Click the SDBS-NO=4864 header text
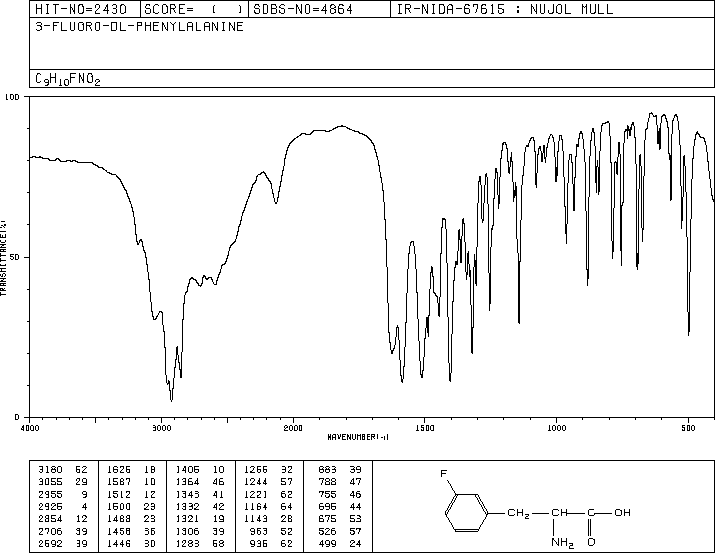Image resolution: width=715 pixels, height=553 pixels. point(303,9)
